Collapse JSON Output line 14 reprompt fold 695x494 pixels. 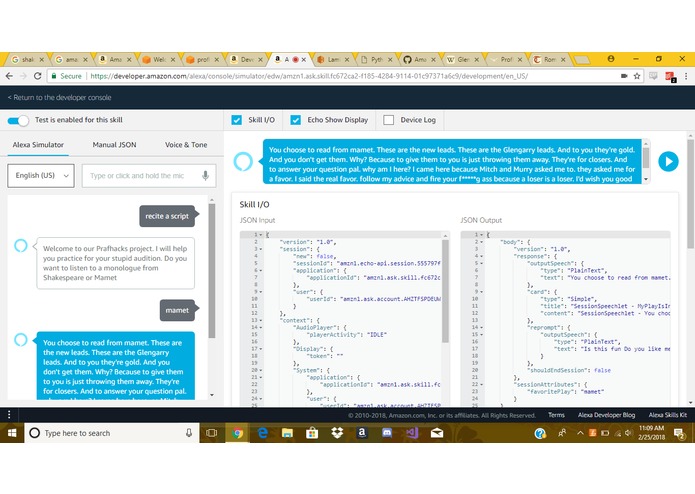pos(482,327)
